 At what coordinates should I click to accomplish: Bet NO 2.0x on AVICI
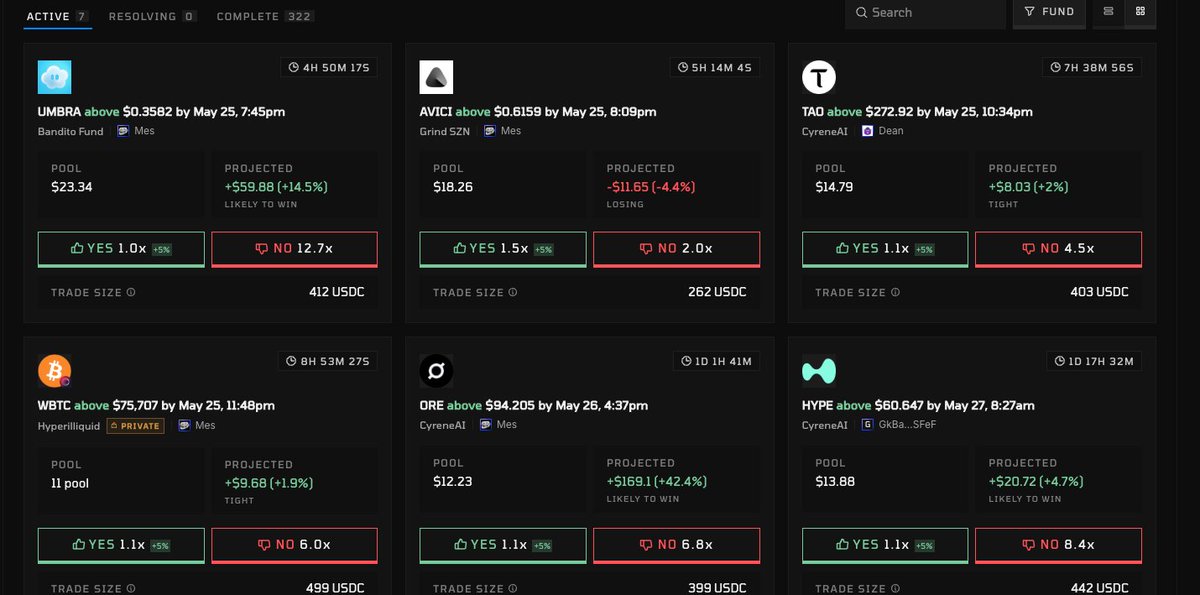[677, 249]
